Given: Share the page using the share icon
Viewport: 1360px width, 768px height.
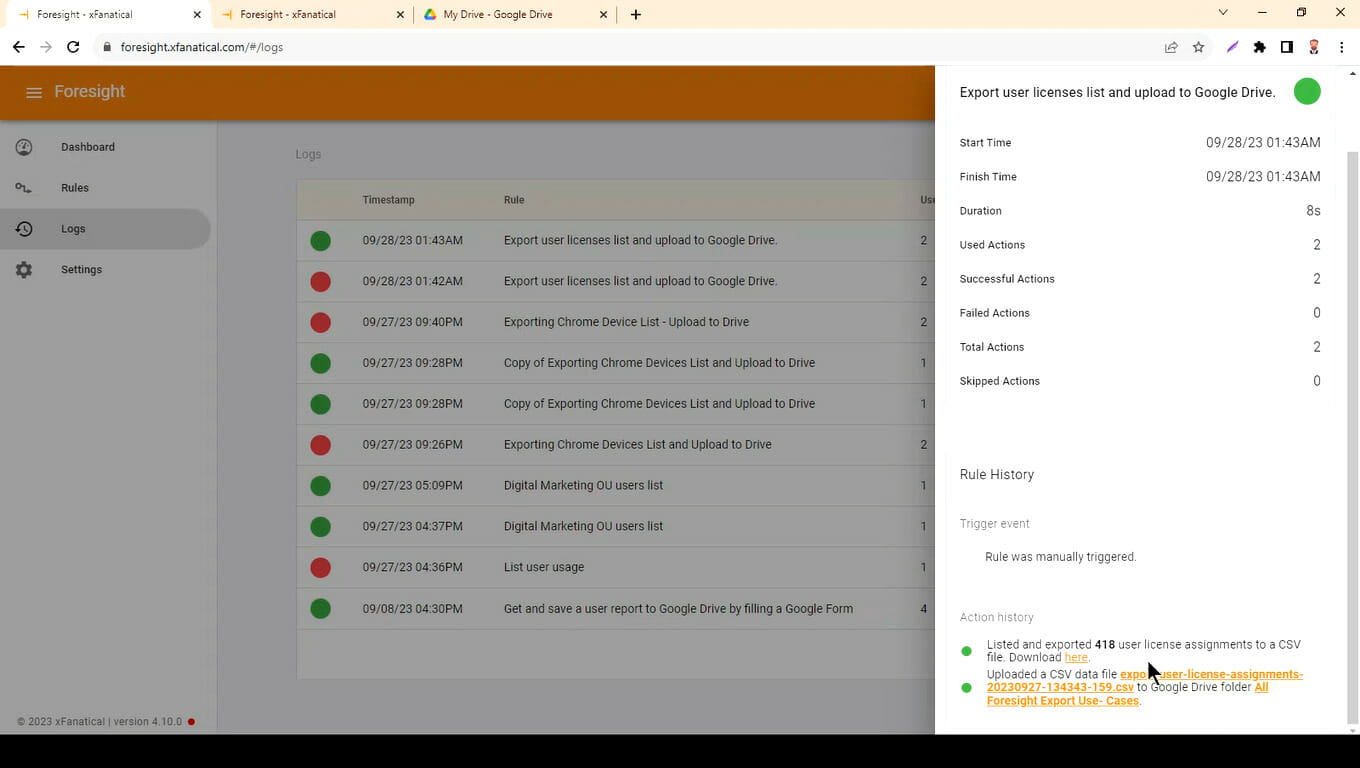Looking at the screenshot, I should click(x=1171, y=47).
